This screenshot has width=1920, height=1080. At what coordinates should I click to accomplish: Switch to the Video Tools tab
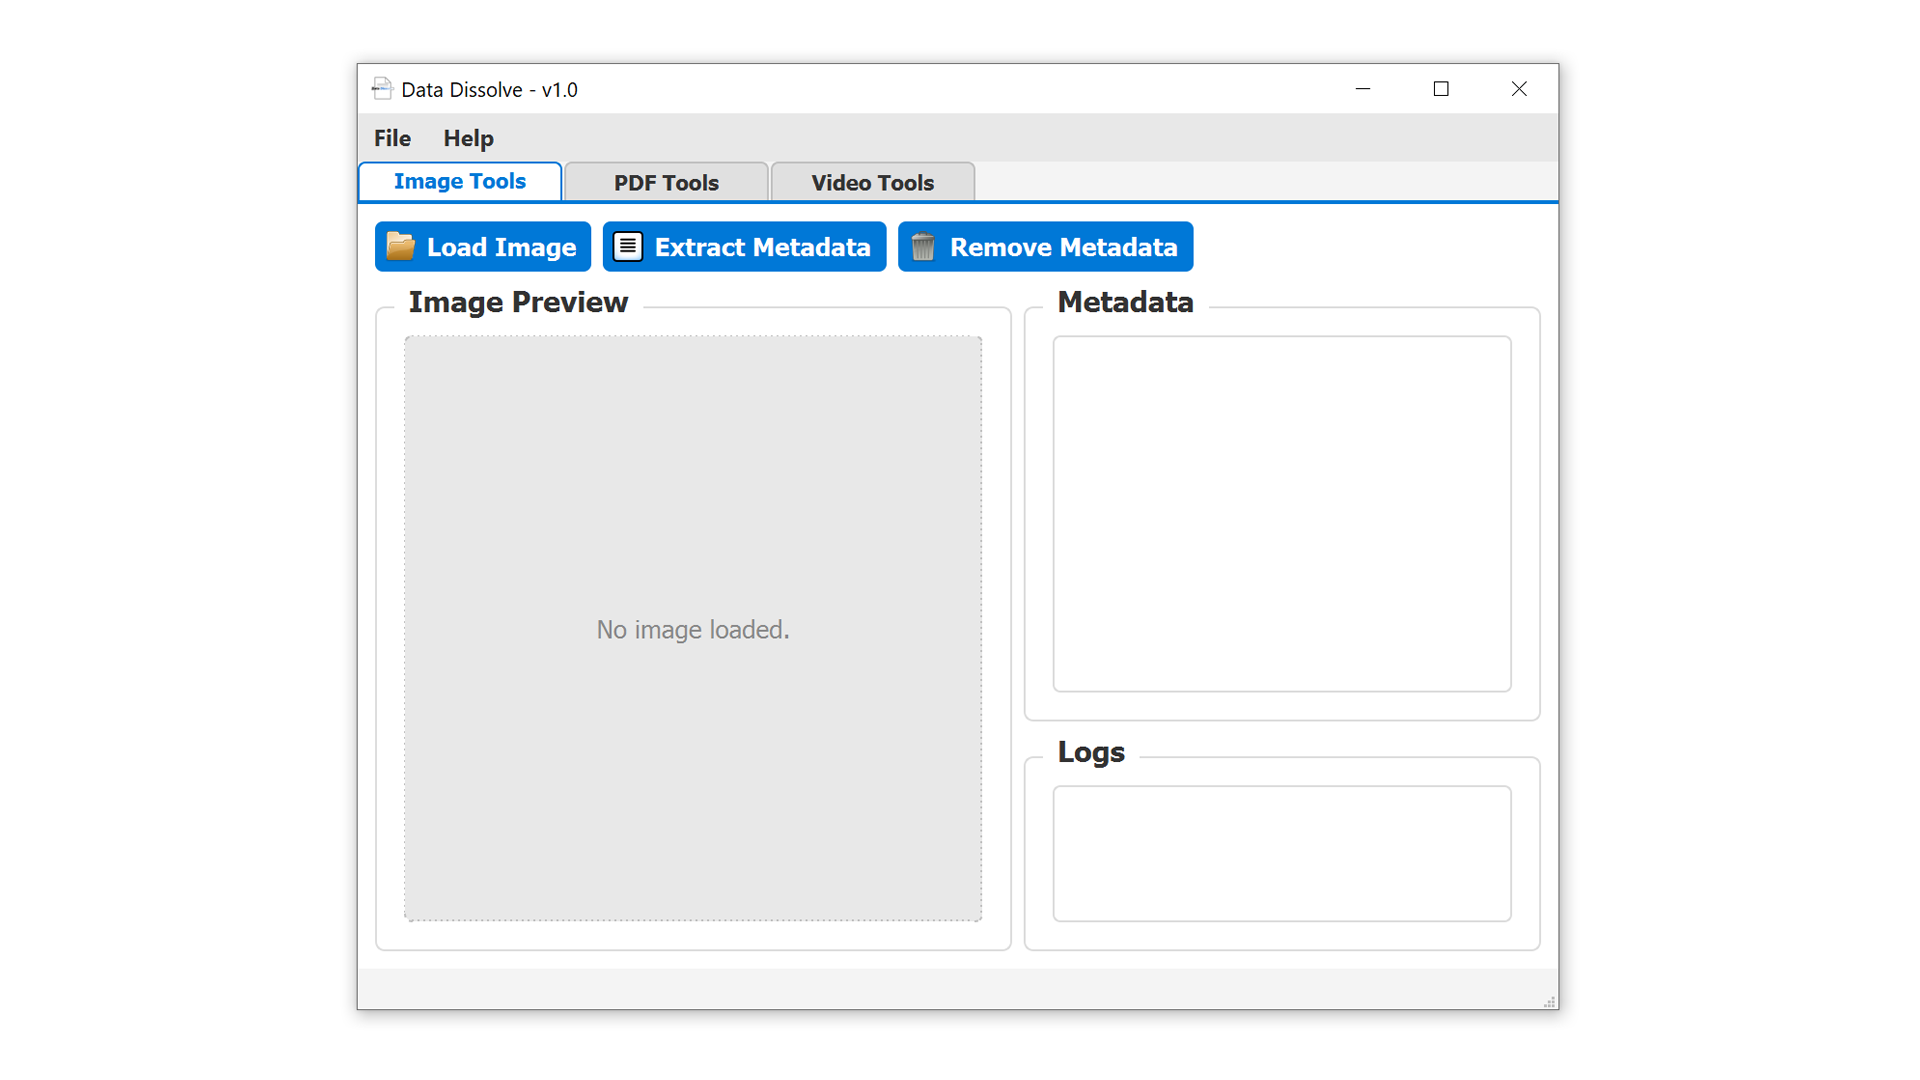872,183
